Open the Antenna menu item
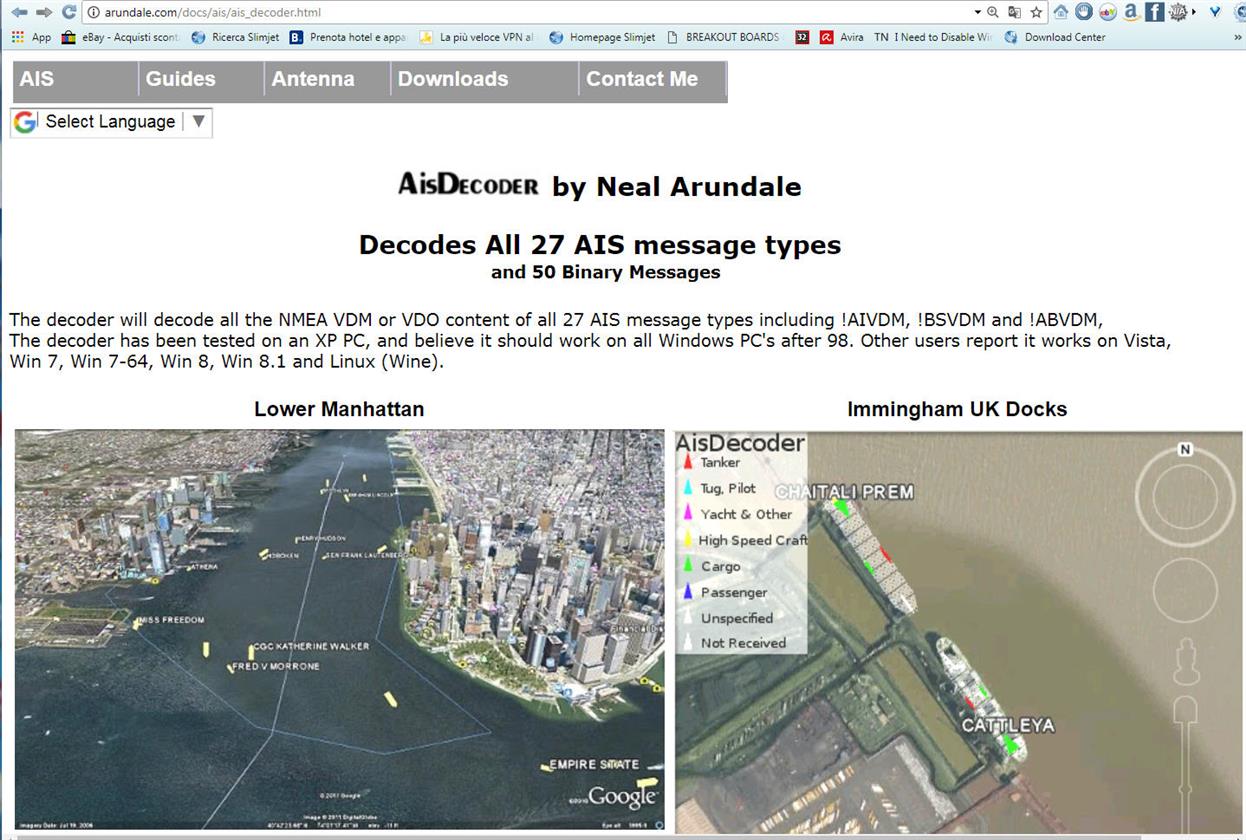 (327, 80)
